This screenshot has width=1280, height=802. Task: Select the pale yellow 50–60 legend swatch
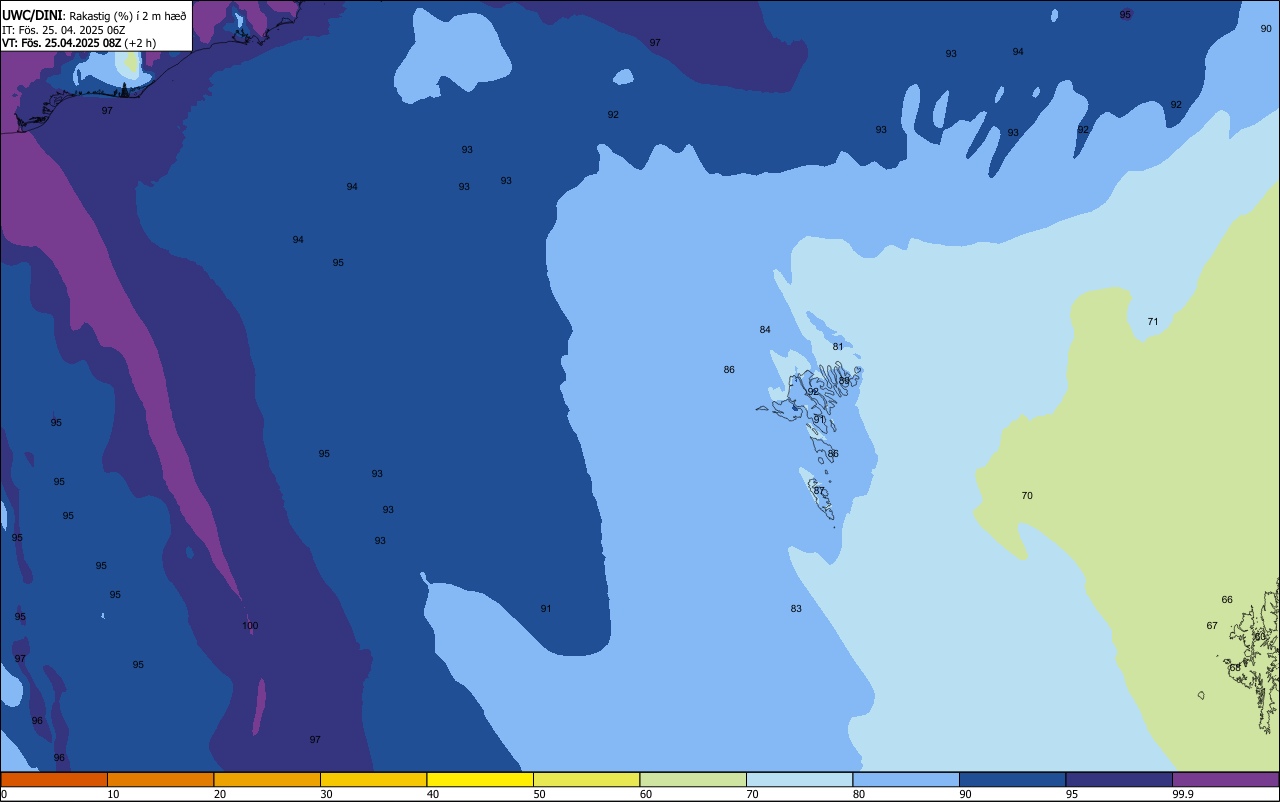(x=586, y=779)
